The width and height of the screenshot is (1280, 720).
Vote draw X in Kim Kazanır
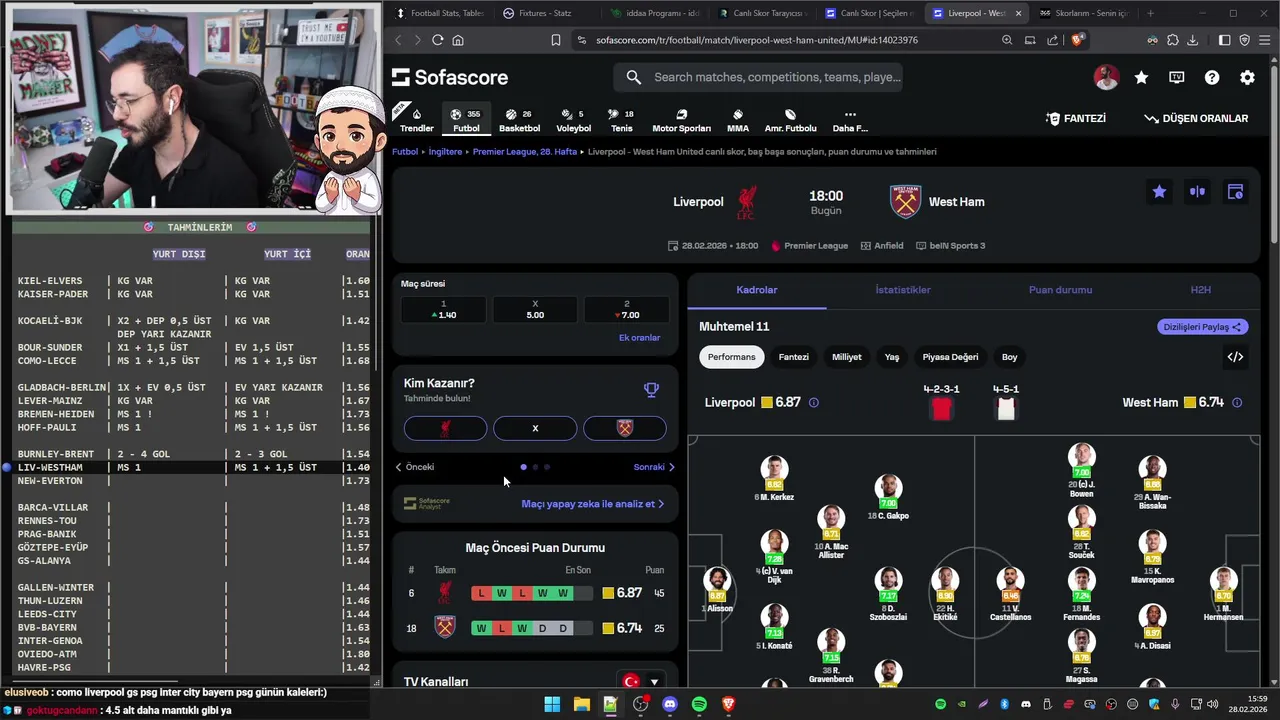pos(535,428)
